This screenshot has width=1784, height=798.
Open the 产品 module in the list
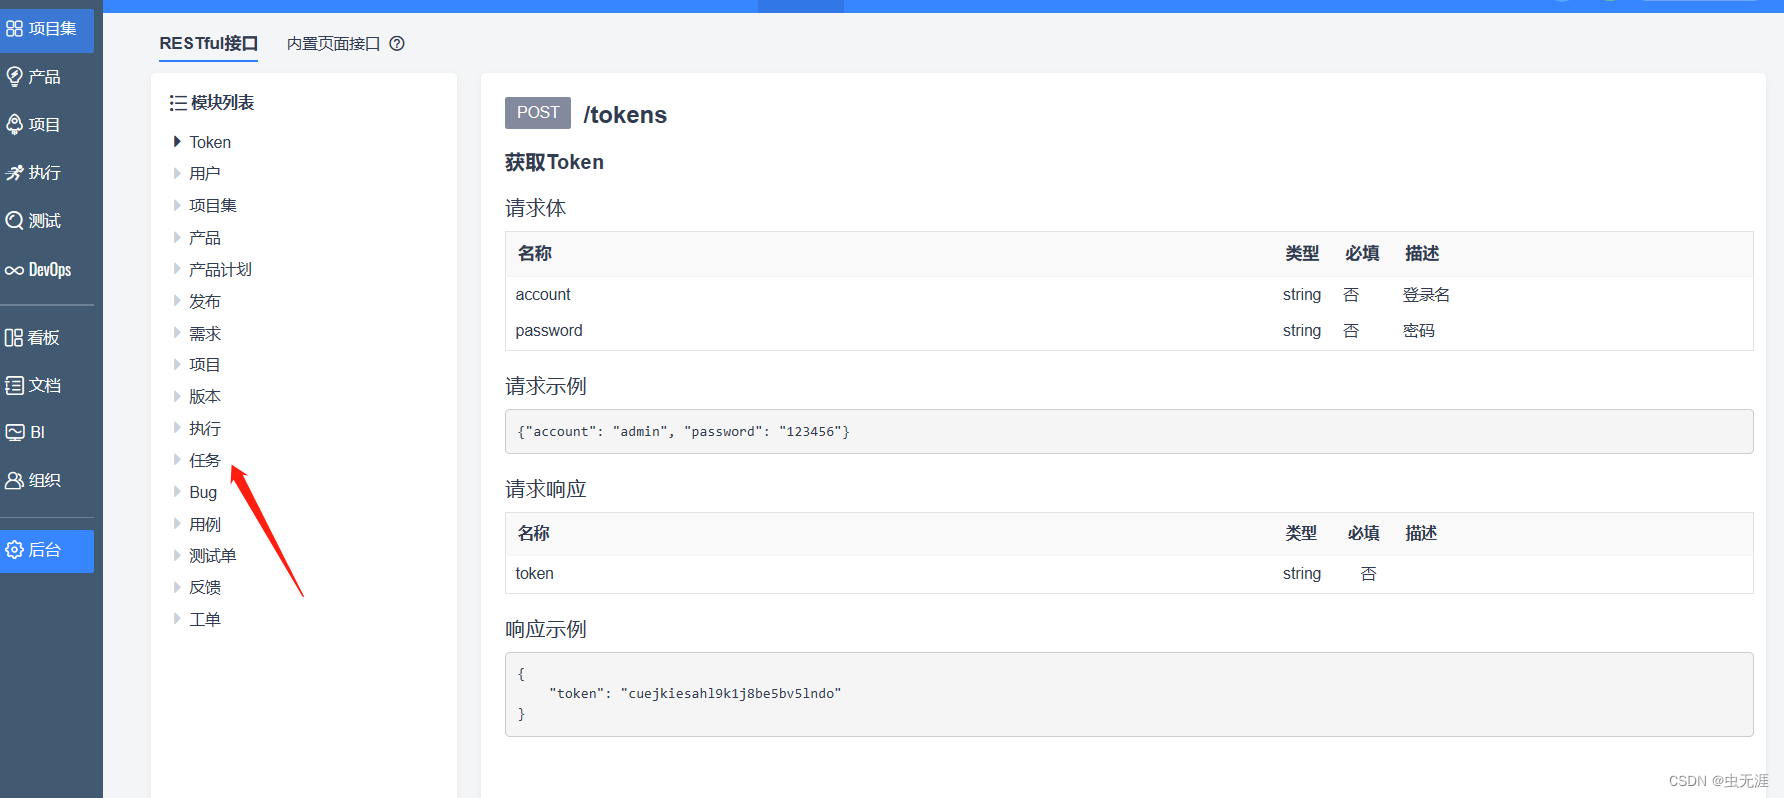[205, 237]
